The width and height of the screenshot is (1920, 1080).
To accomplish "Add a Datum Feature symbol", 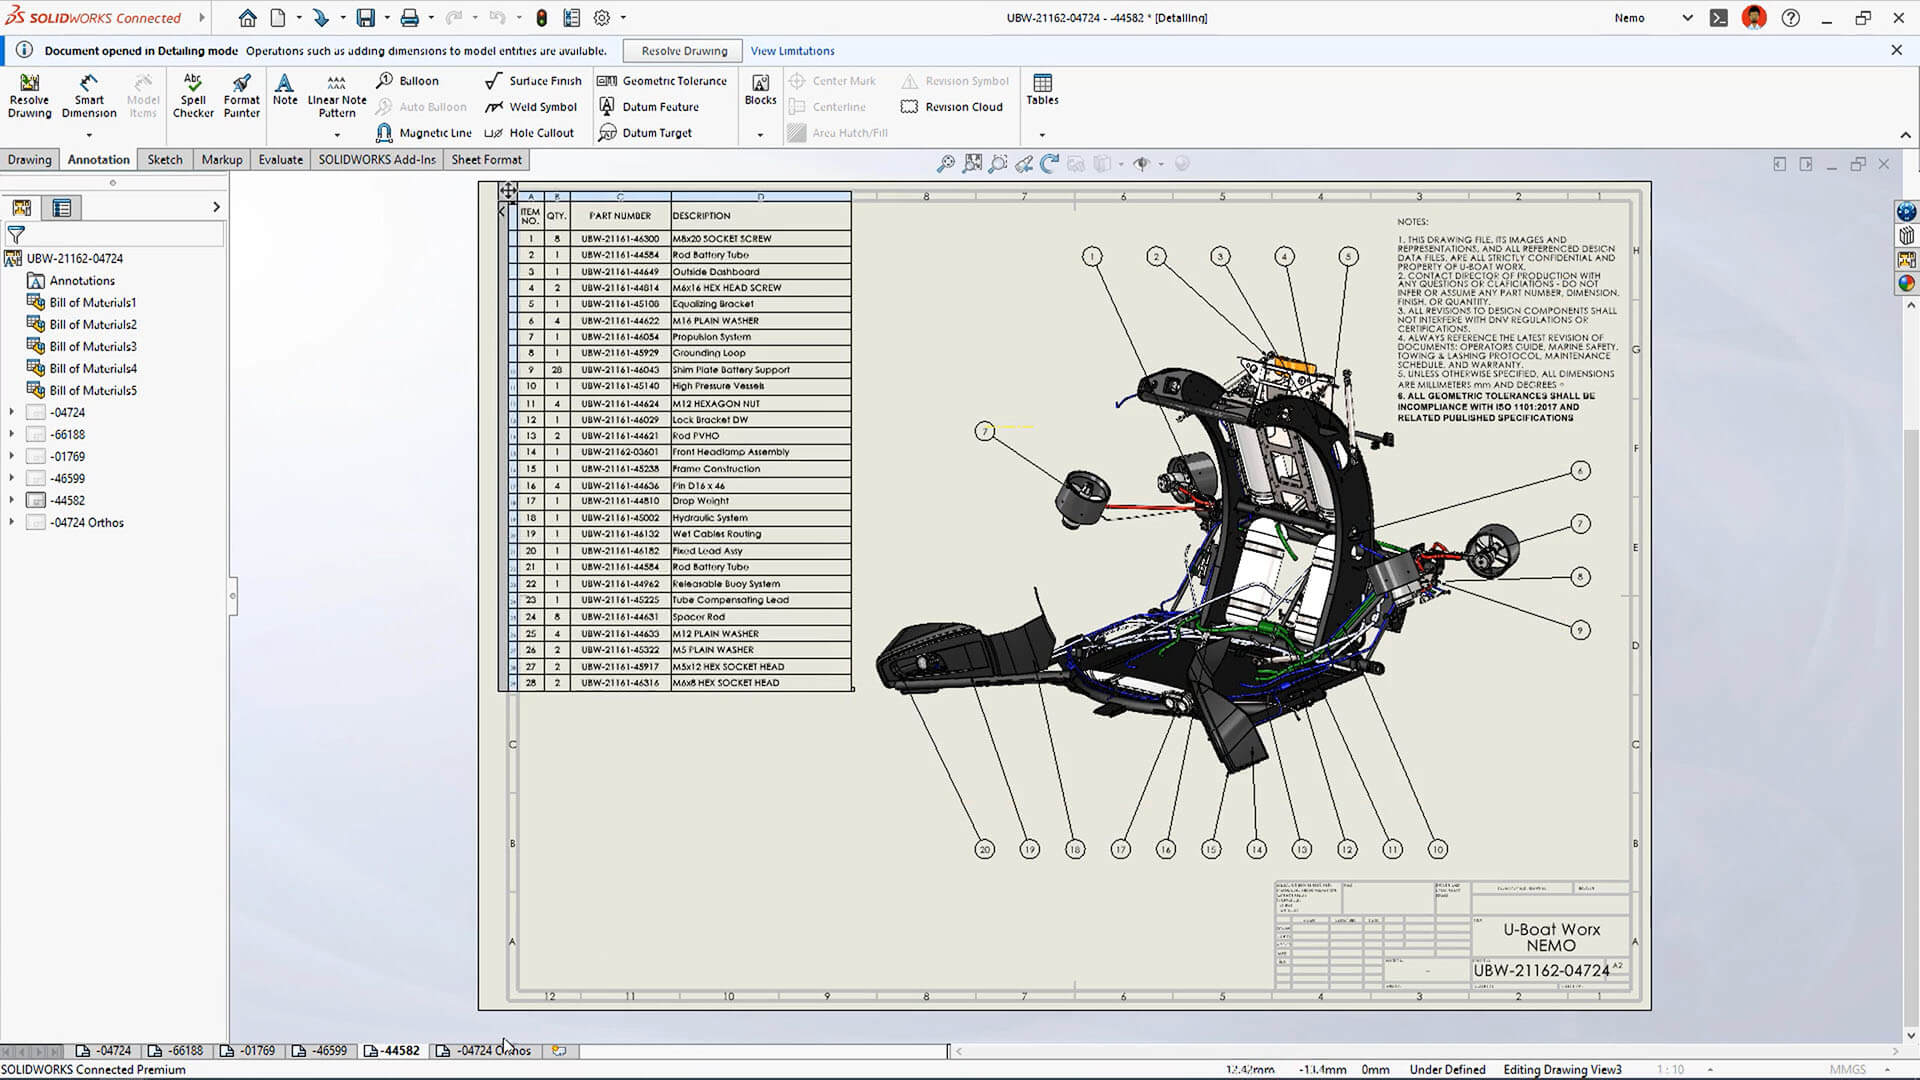I will tap(648, 107).
